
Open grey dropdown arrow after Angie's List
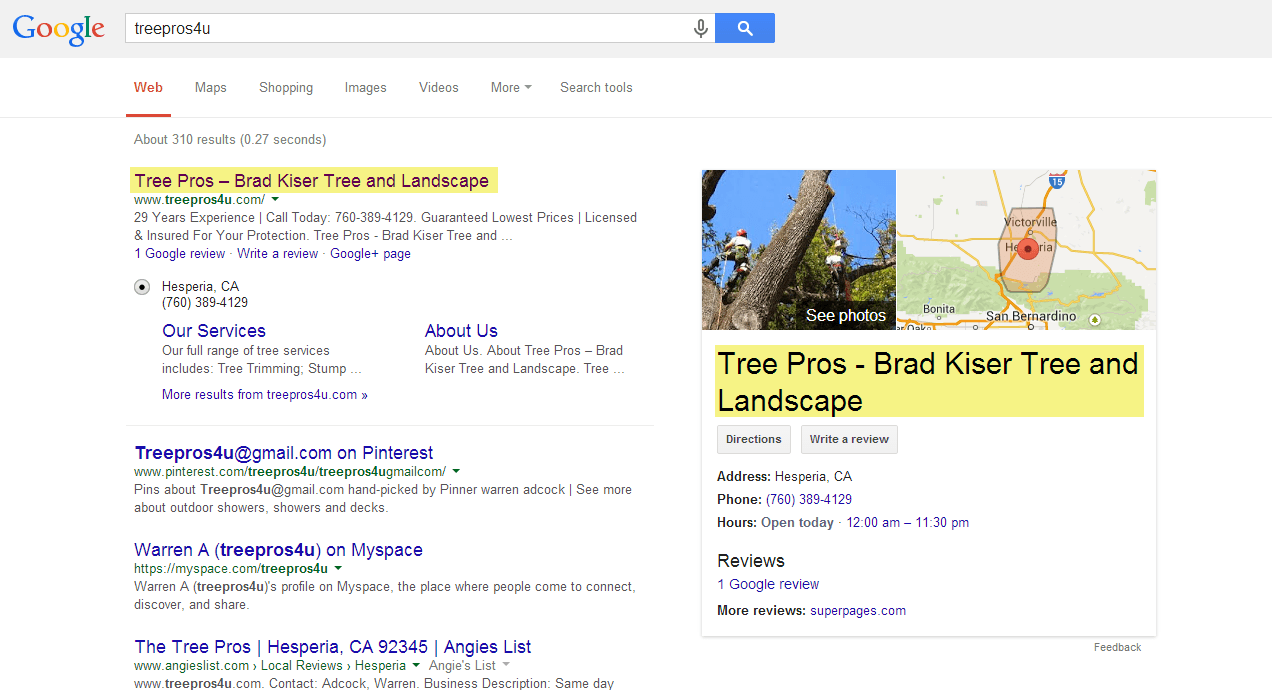click(x=506, y=666)
